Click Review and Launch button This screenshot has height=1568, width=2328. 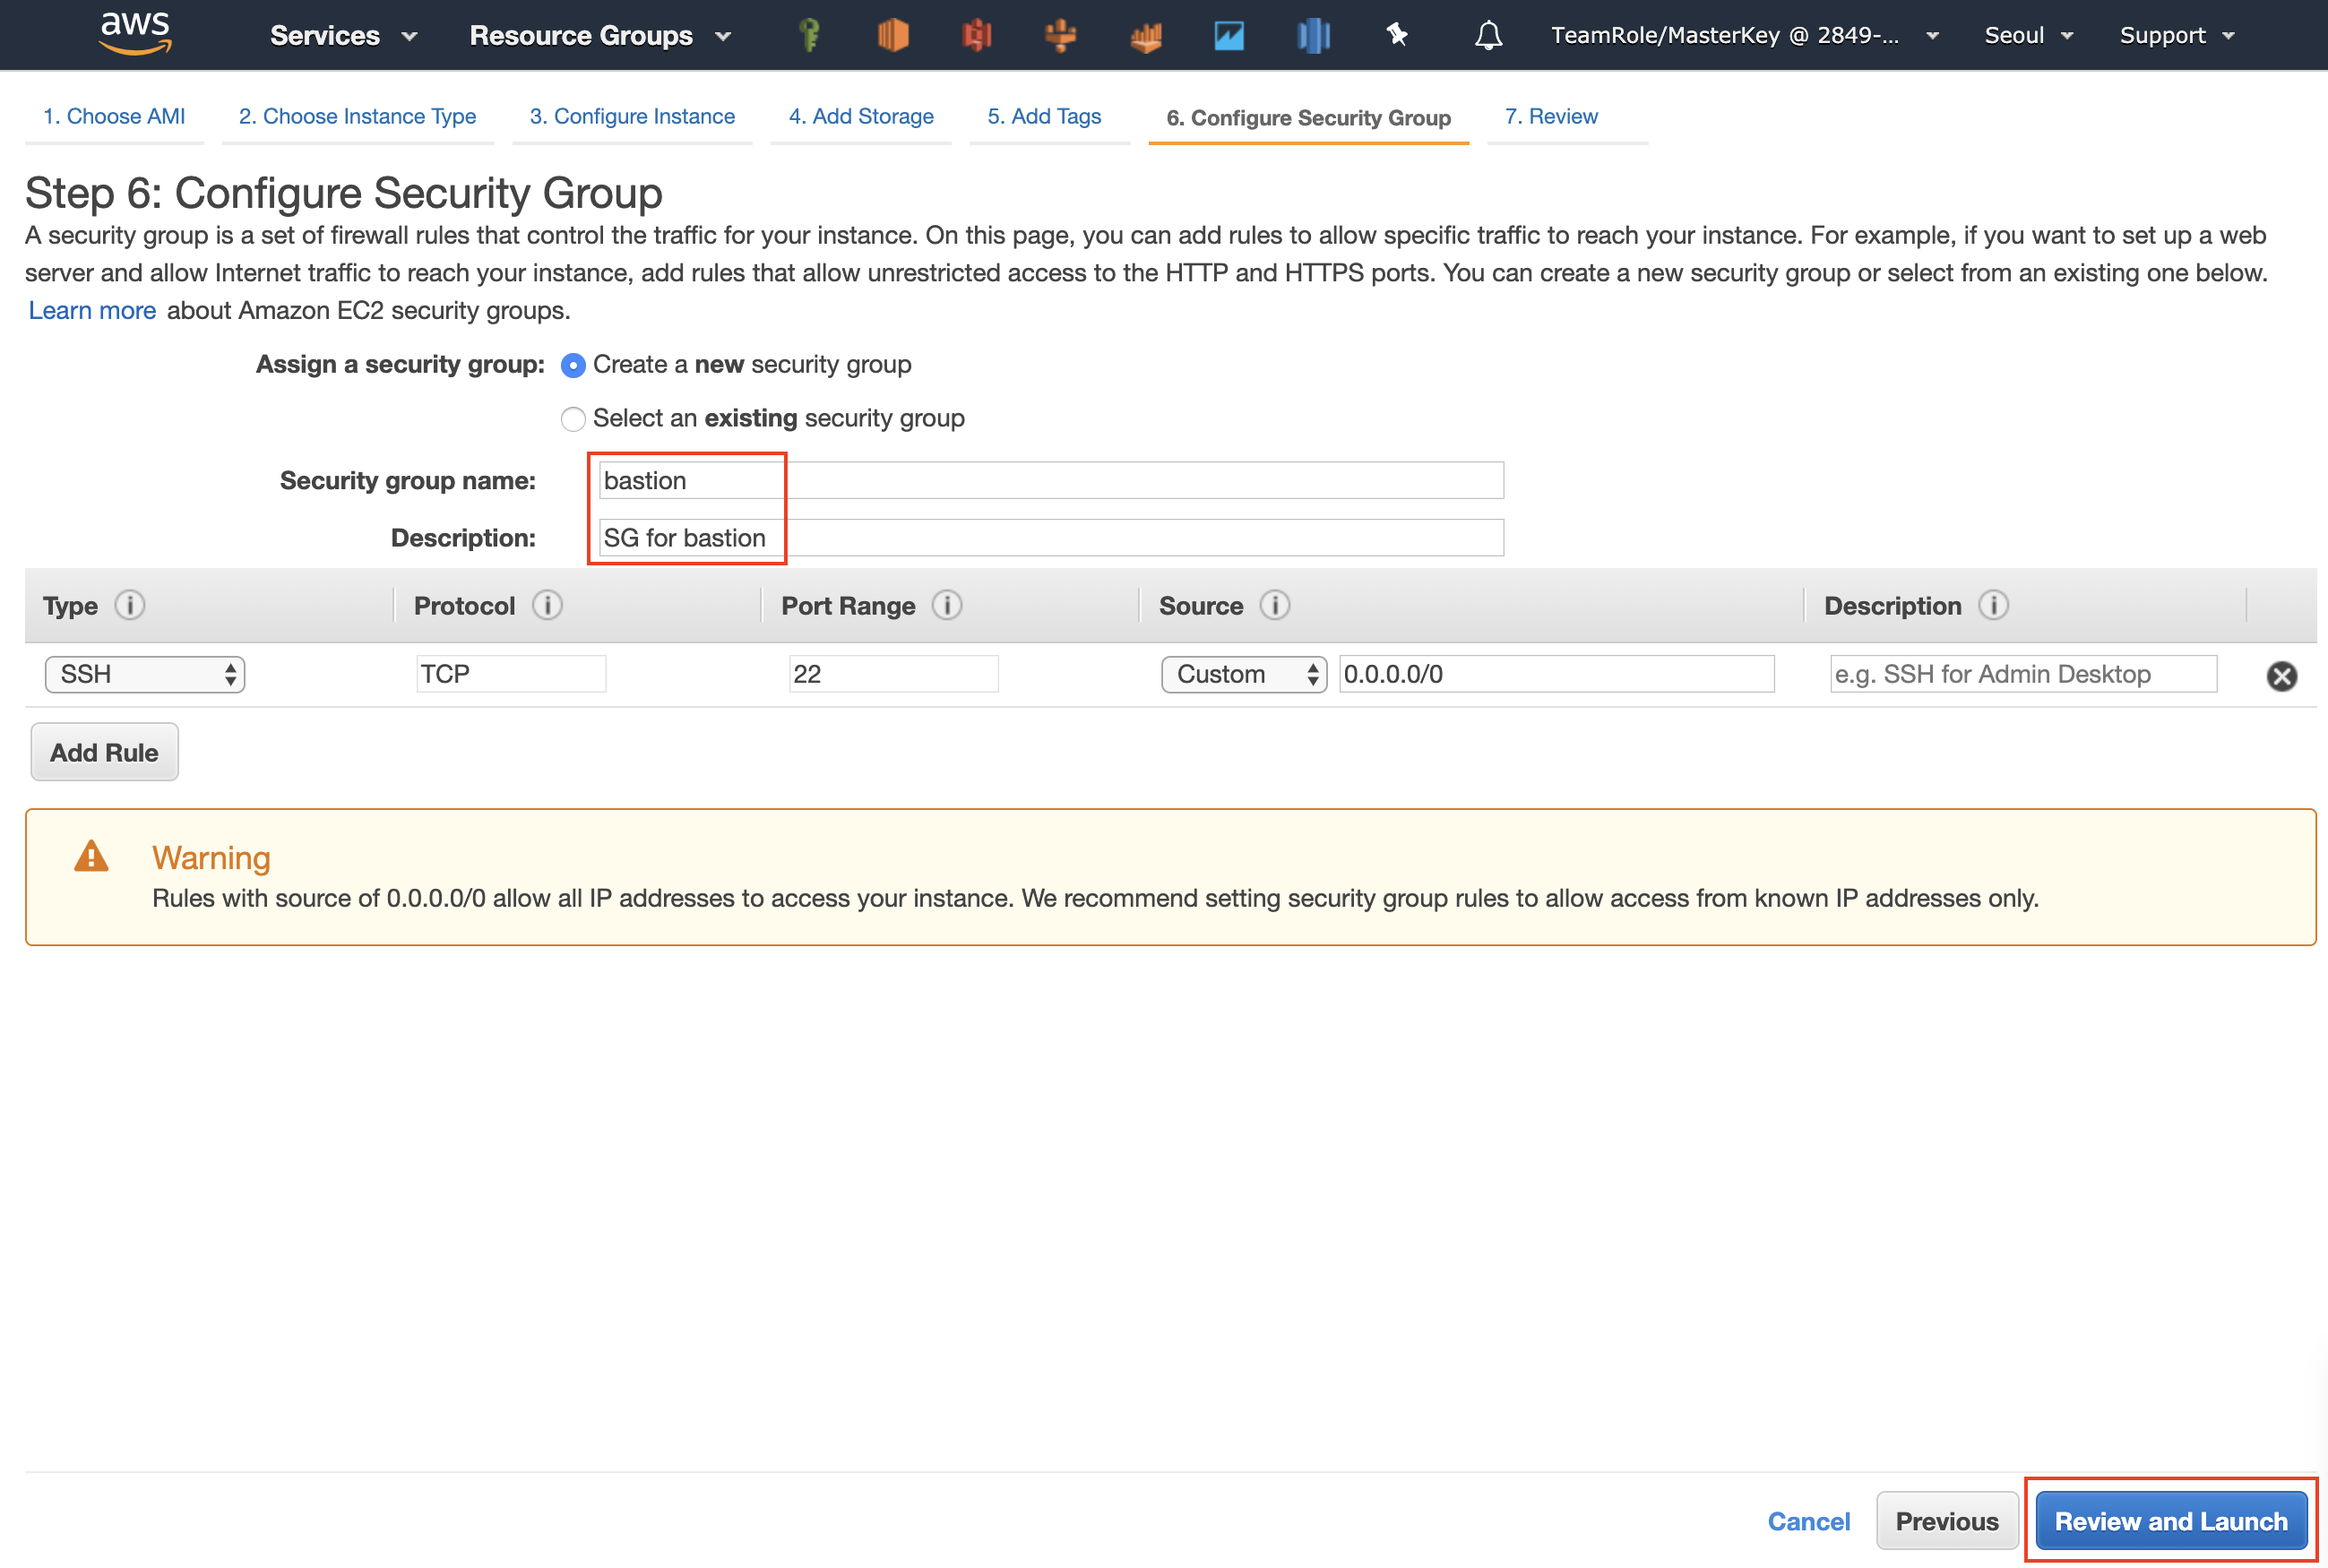pos(2170,1521)
